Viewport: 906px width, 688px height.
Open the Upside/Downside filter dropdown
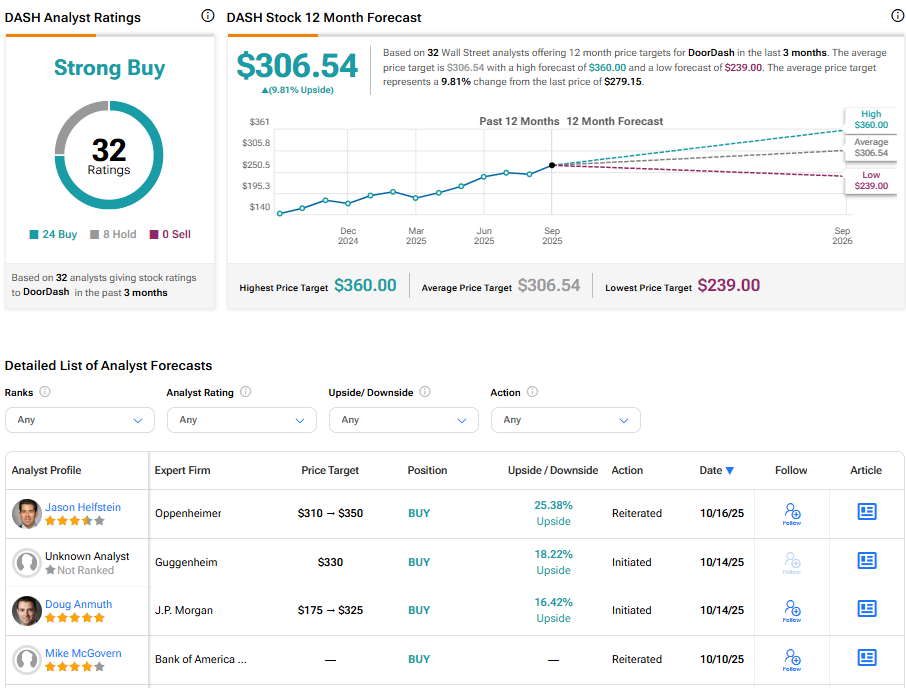pyautogui.click(x=404, y=420)
